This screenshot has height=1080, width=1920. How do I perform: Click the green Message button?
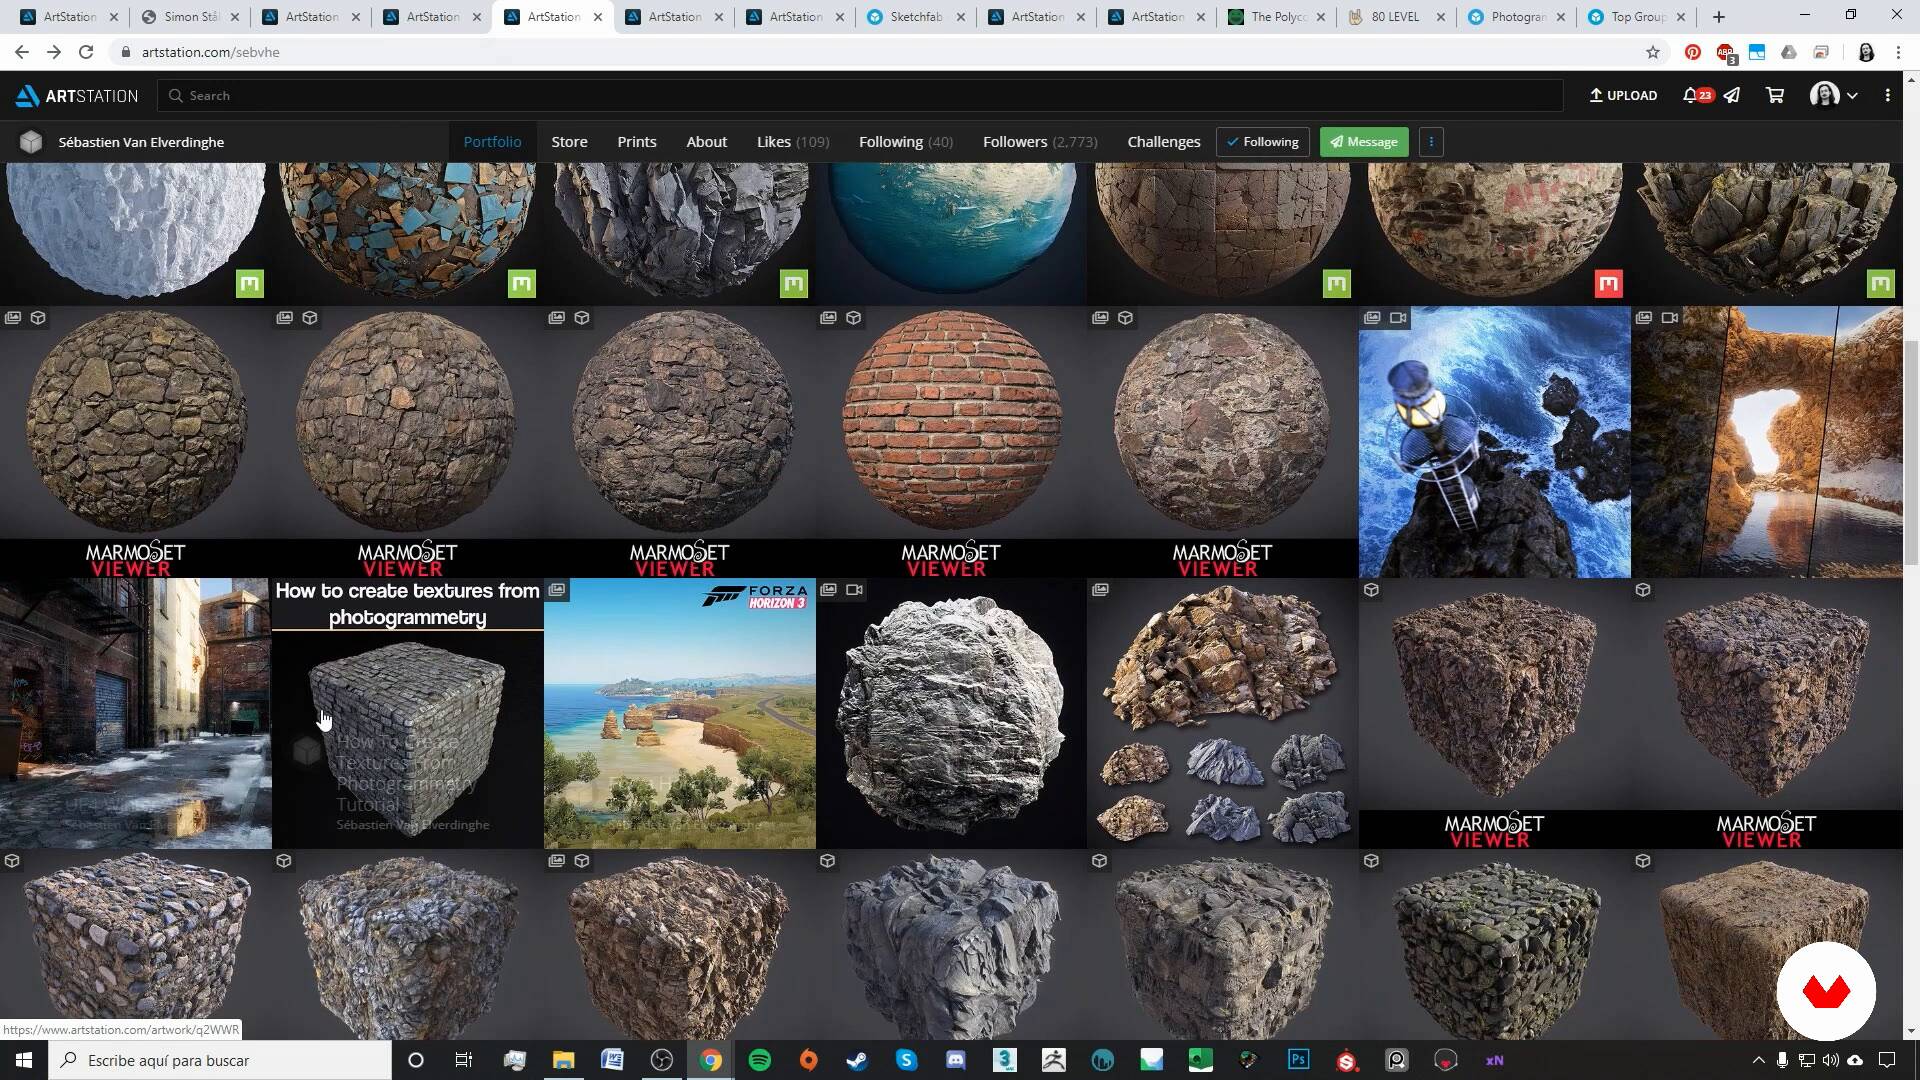coord(1364,142)
